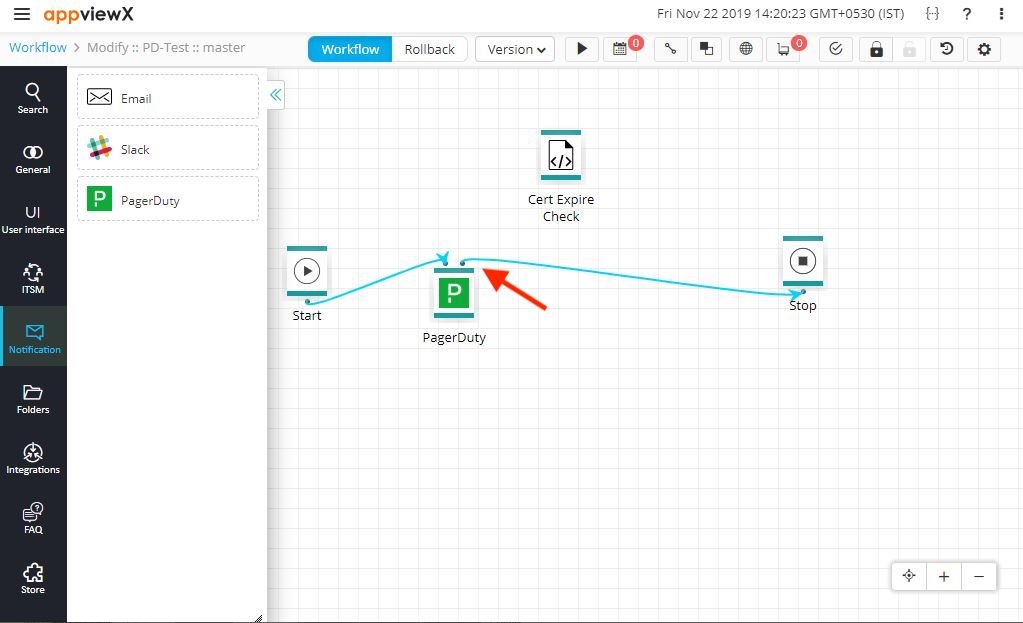Screen dimensions: 1023x623
Task: Collapse the notification palette panel
Action: [275, 94]
